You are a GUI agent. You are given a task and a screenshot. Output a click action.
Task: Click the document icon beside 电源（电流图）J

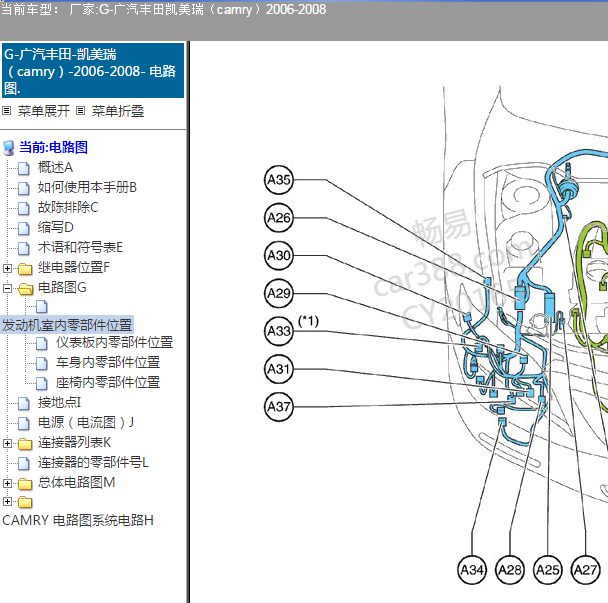coord(24,423)
